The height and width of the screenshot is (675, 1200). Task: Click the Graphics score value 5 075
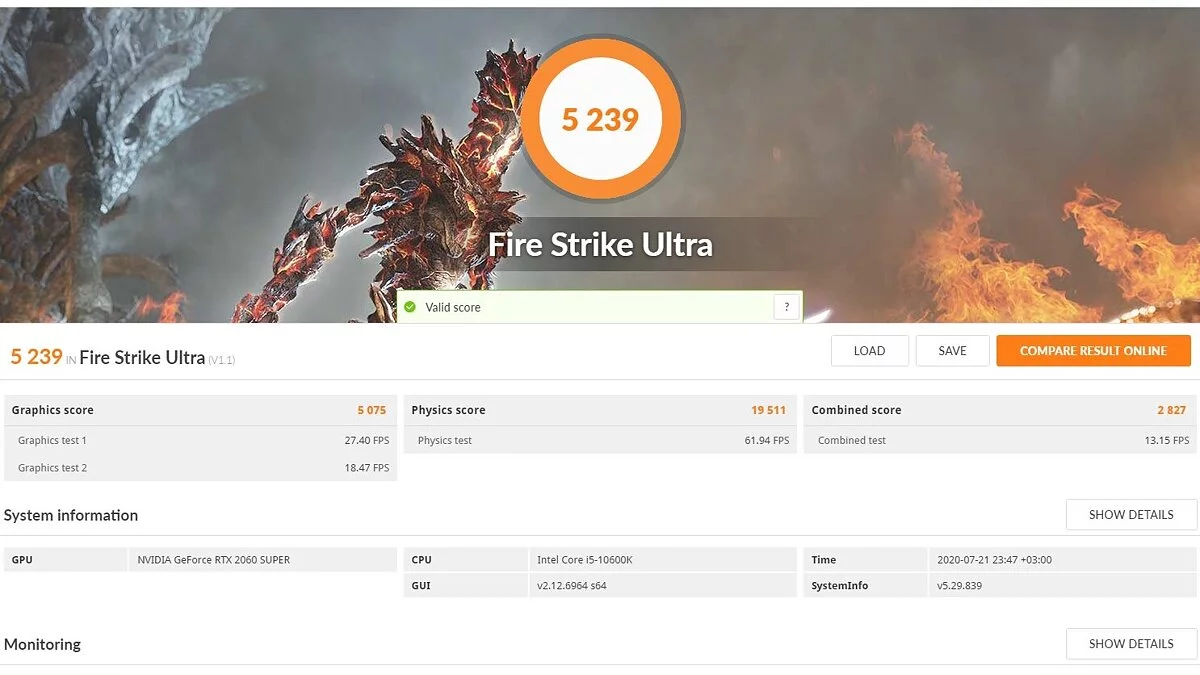[371, 410]
